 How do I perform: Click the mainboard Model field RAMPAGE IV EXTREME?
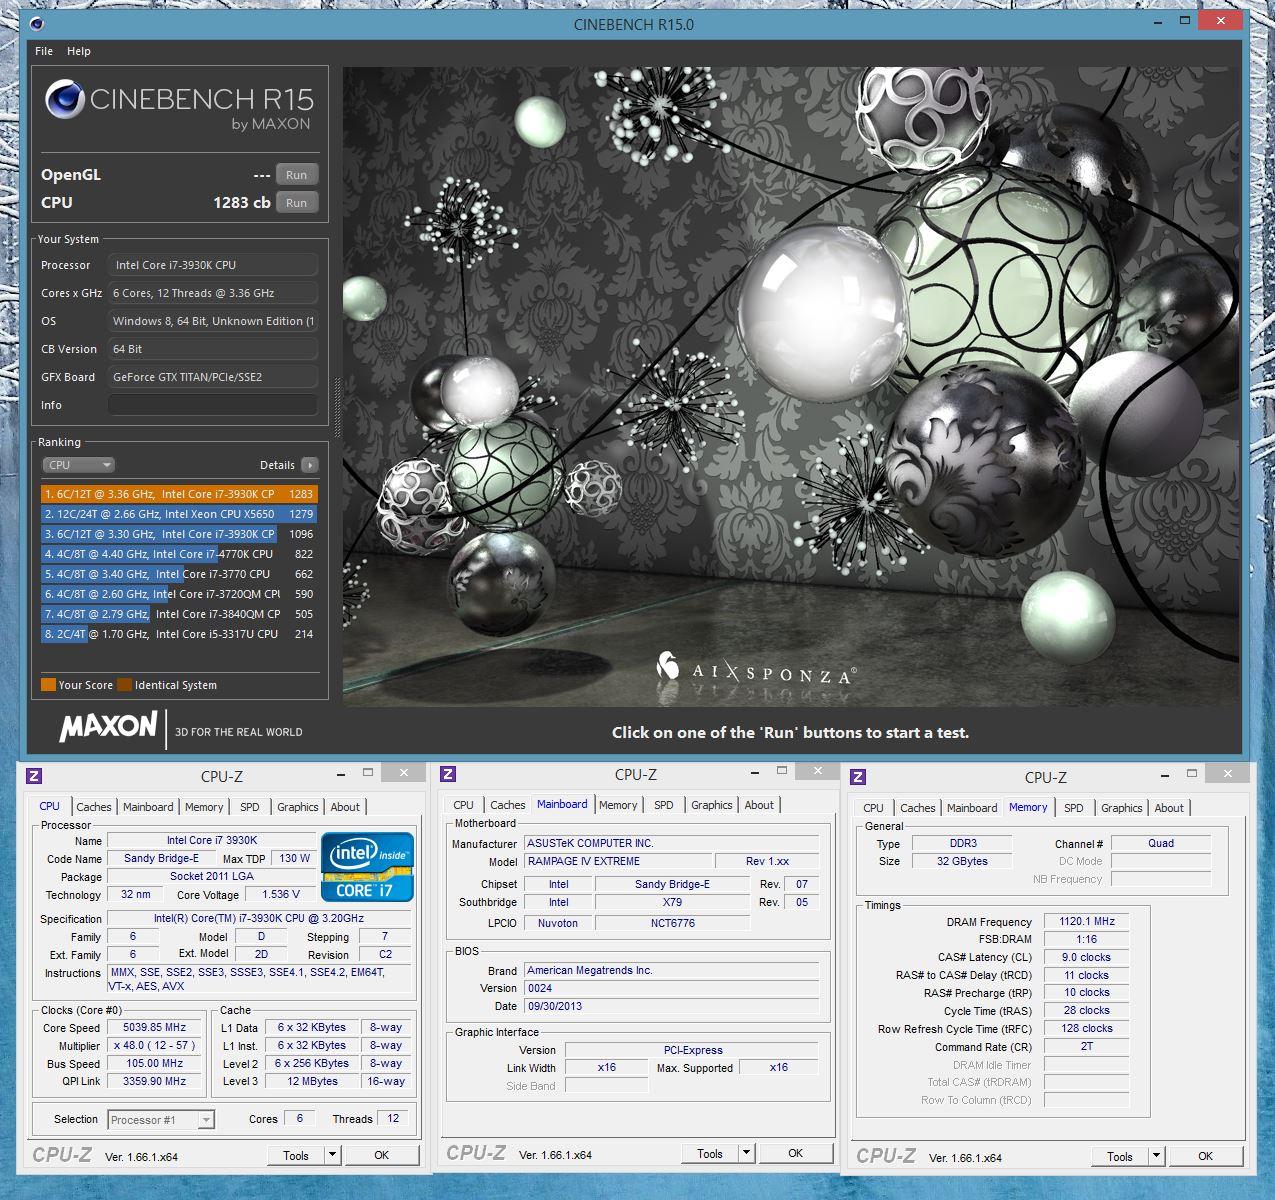click(618, 861)
